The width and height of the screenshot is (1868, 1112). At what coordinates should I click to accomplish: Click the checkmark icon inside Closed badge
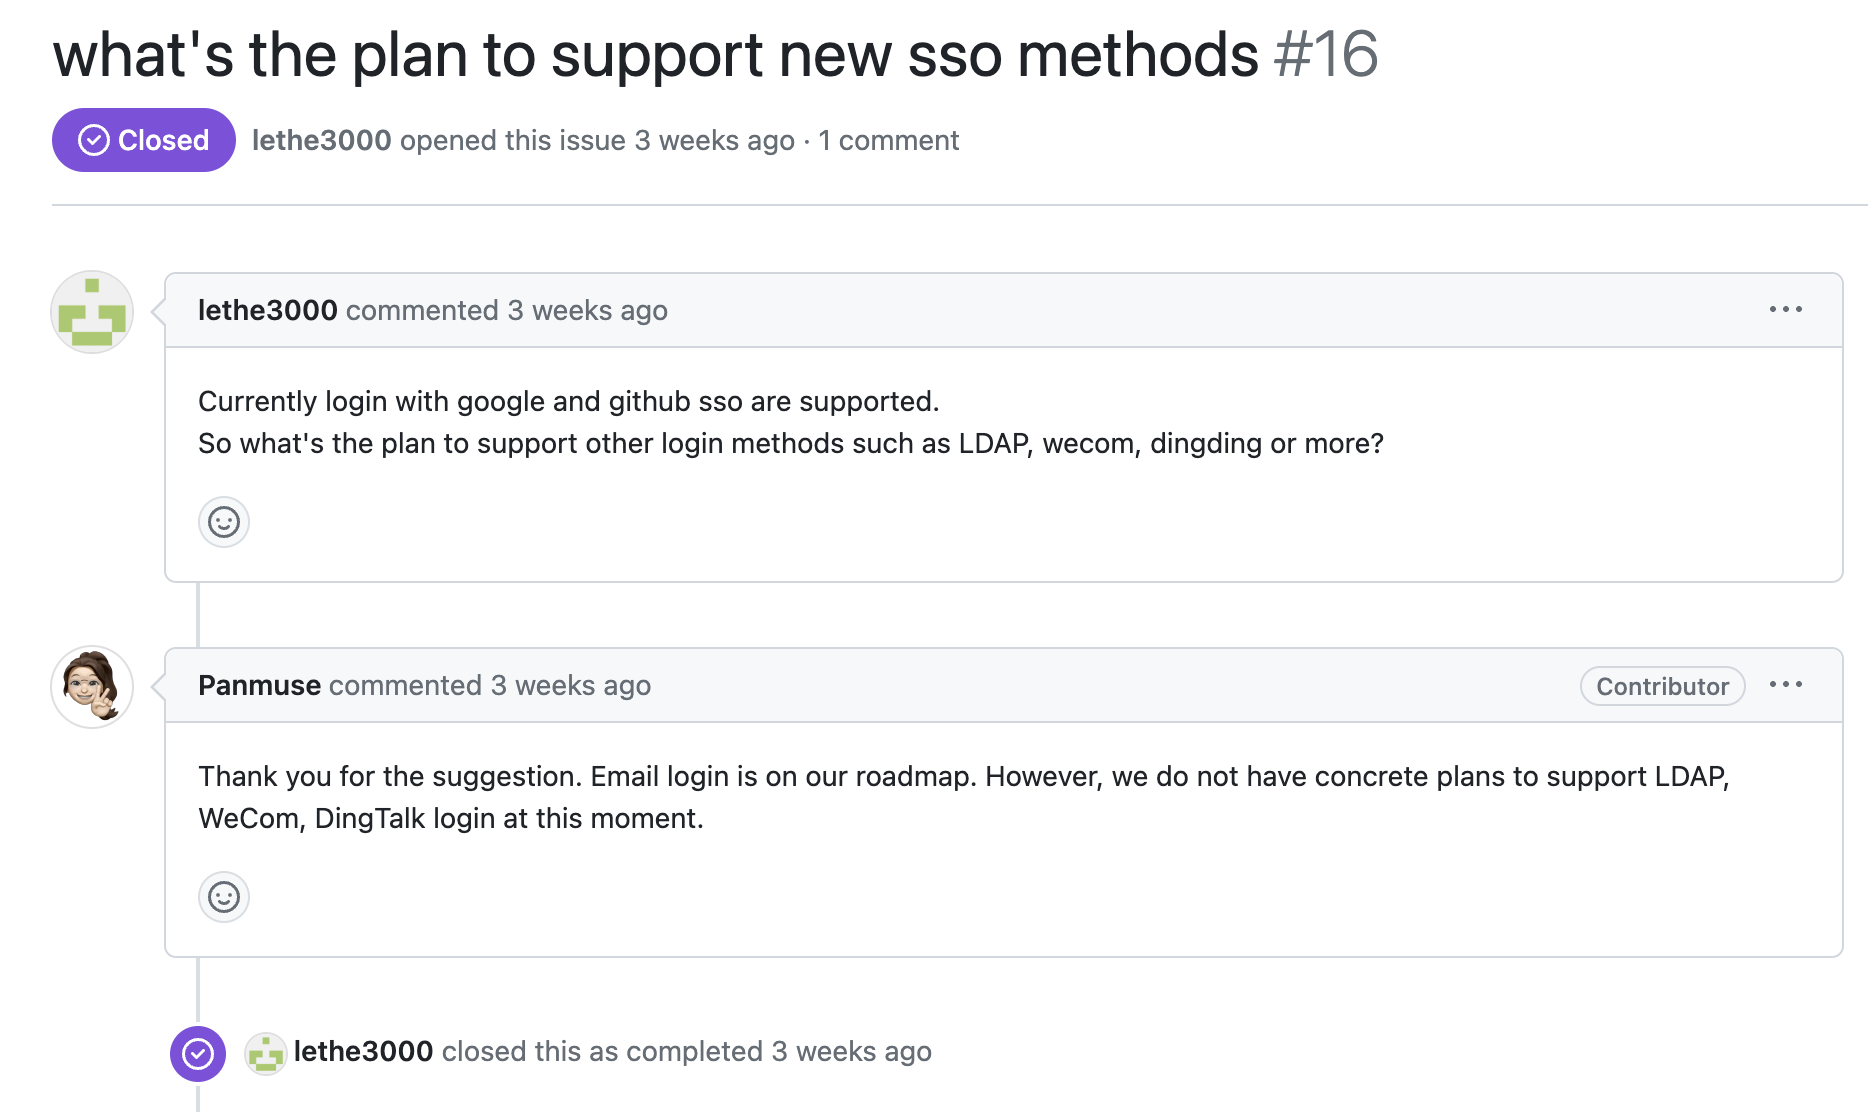click(x=94, y=140)
